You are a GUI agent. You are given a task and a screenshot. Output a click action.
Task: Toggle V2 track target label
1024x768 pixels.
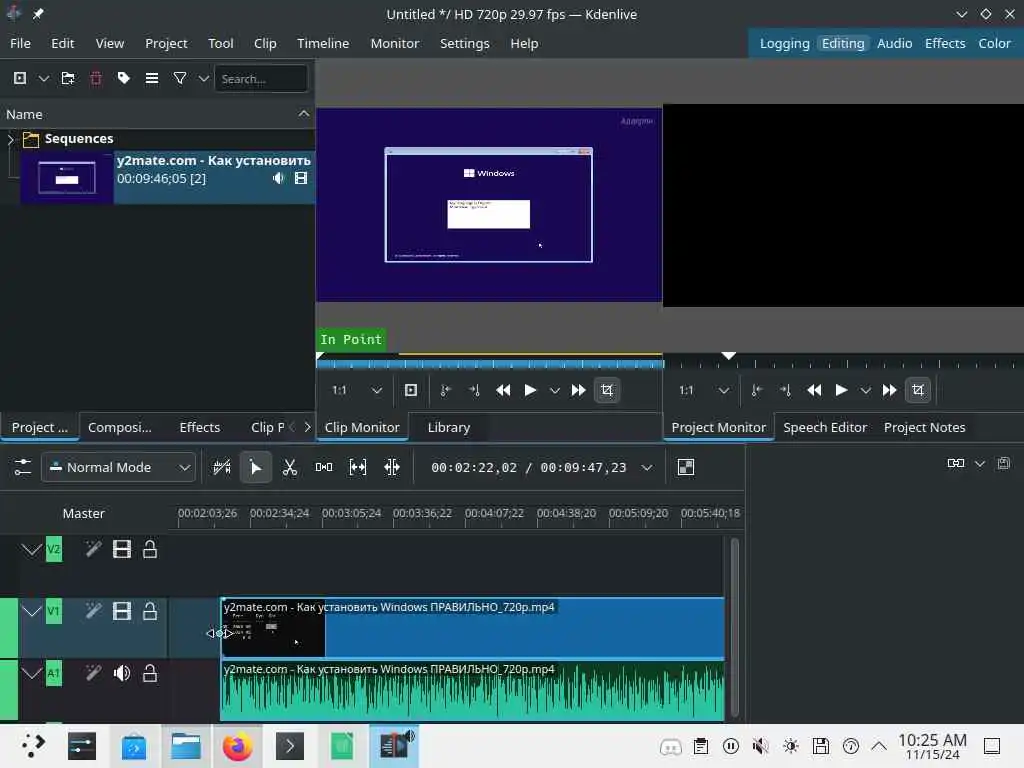(54, 549)
